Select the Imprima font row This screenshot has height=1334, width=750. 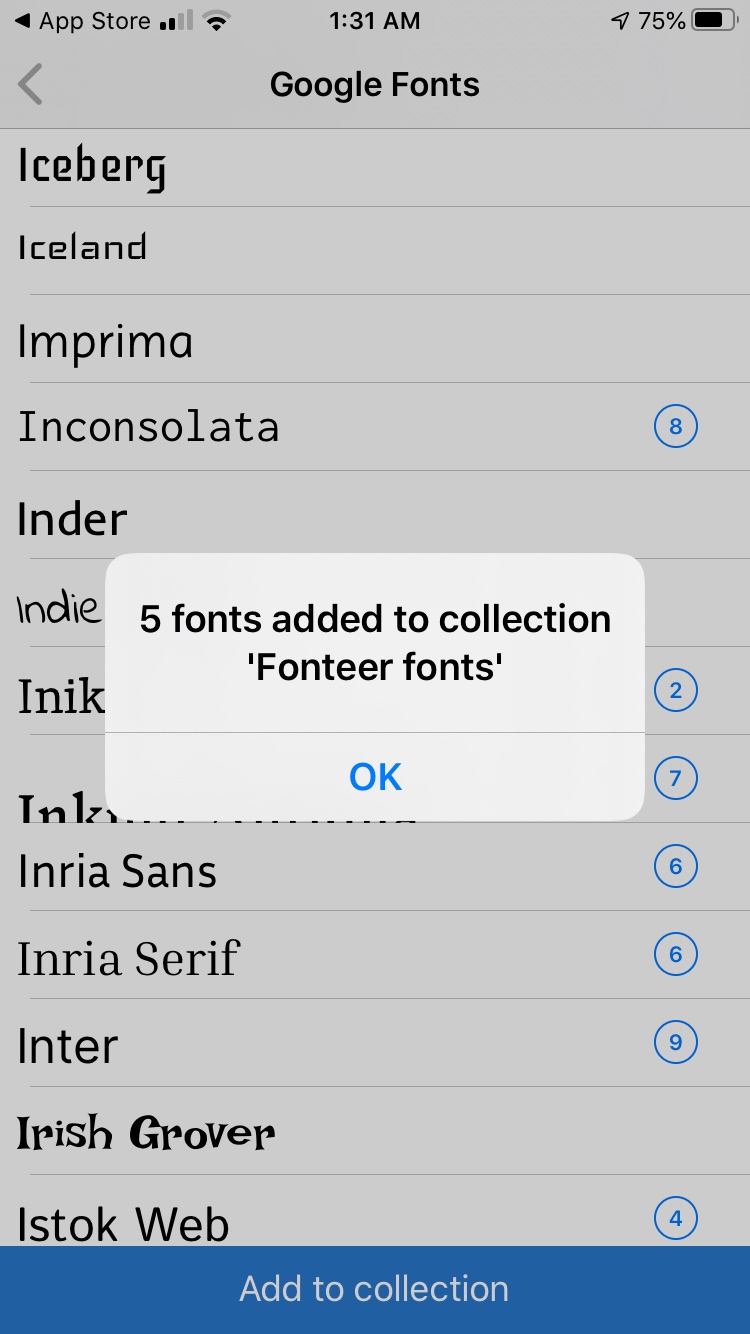tap(375, 339)
